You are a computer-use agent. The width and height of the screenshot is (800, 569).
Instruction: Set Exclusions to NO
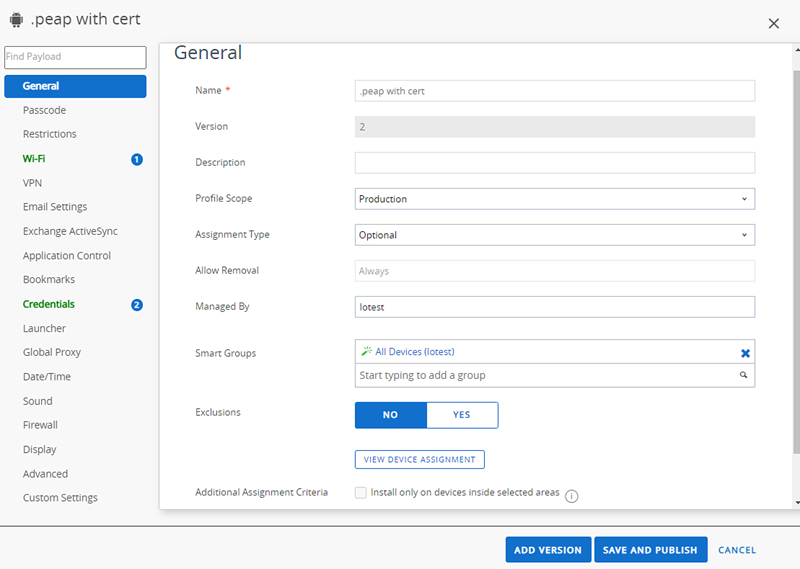(391, 415)
